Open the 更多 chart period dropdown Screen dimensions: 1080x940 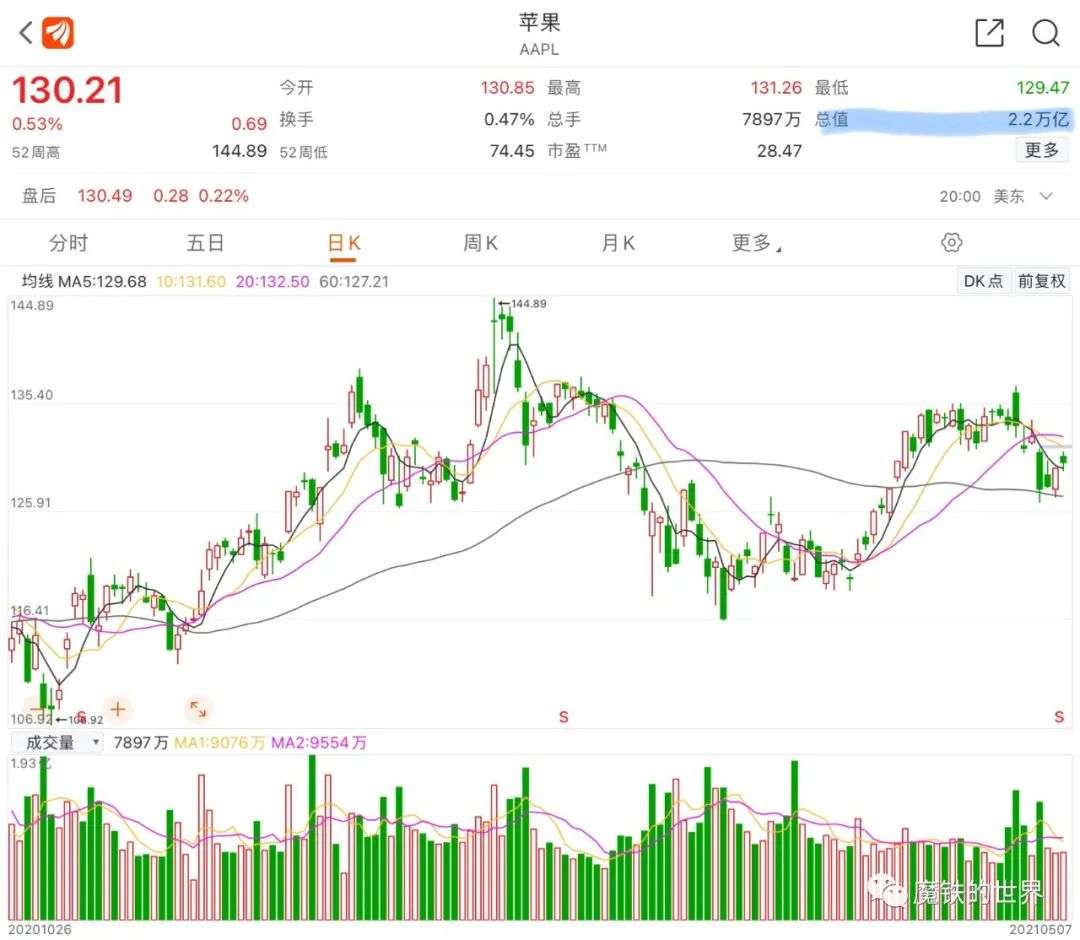pos(756,243)
